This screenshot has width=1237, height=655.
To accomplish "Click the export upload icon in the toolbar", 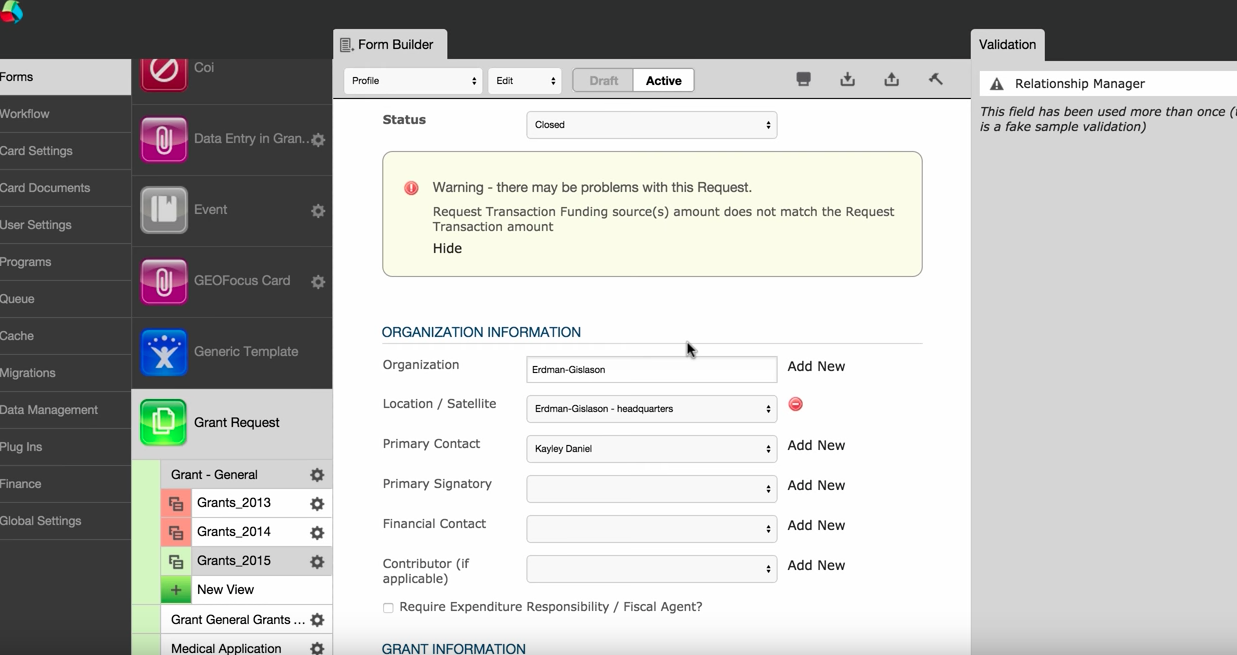I will pos(891,79).
